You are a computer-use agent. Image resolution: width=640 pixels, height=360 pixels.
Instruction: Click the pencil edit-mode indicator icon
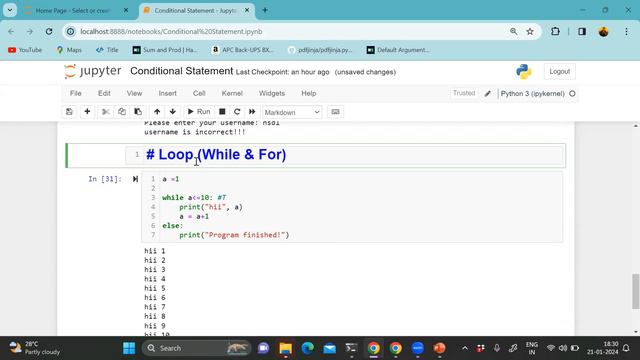click(488, 93)
